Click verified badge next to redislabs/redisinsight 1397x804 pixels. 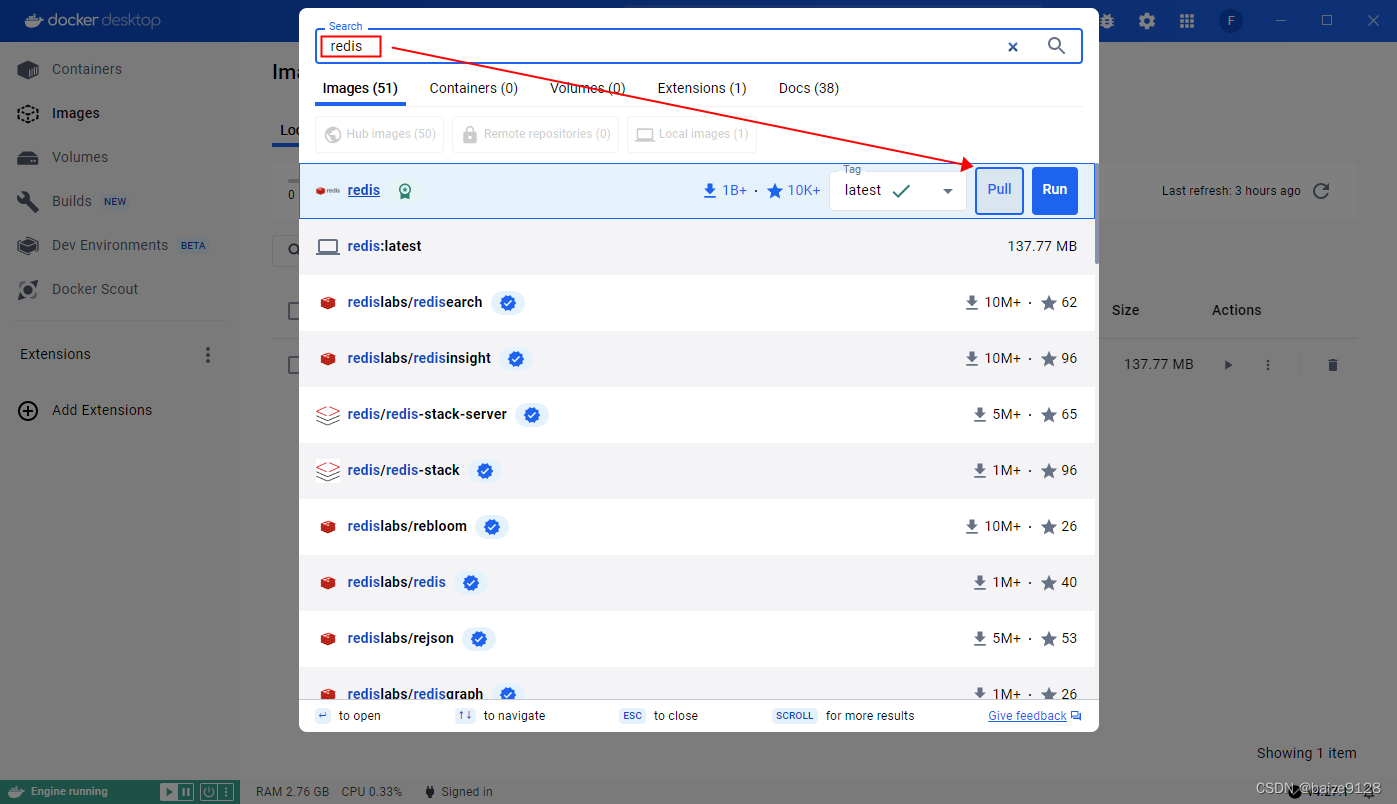(516, 358)
